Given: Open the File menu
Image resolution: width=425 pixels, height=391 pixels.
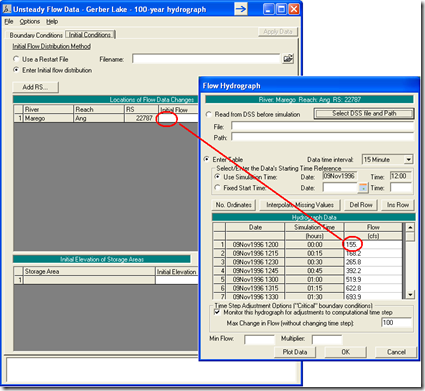Looking at the screenshot, I should 9,22.
